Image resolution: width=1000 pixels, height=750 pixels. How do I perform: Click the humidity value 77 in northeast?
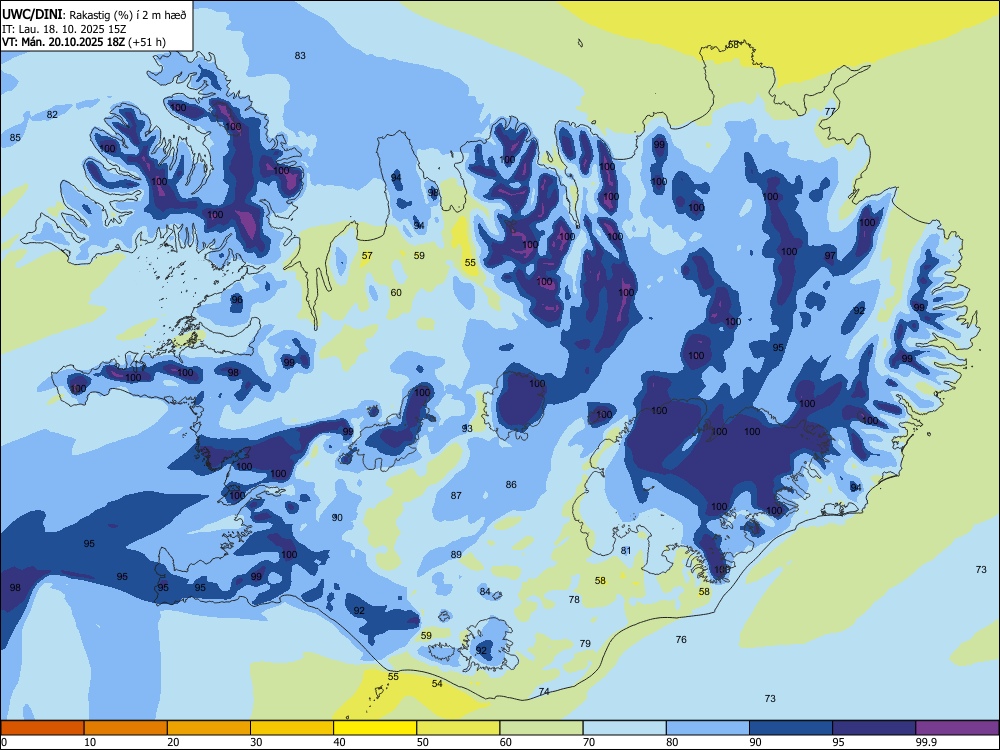pyautogui.click(x=830, y=111)
